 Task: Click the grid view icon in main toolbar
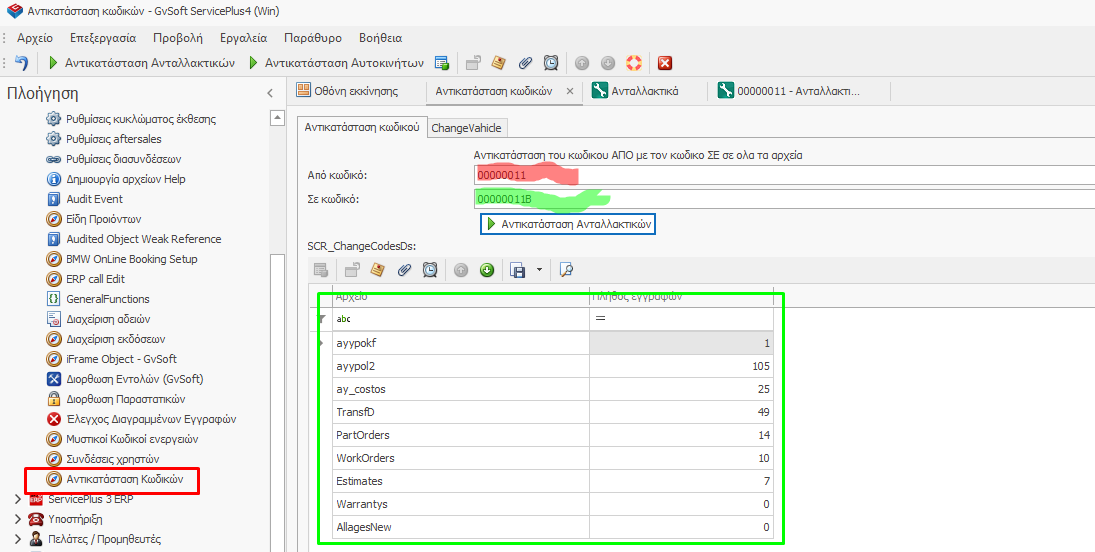(x=441, y=63)
